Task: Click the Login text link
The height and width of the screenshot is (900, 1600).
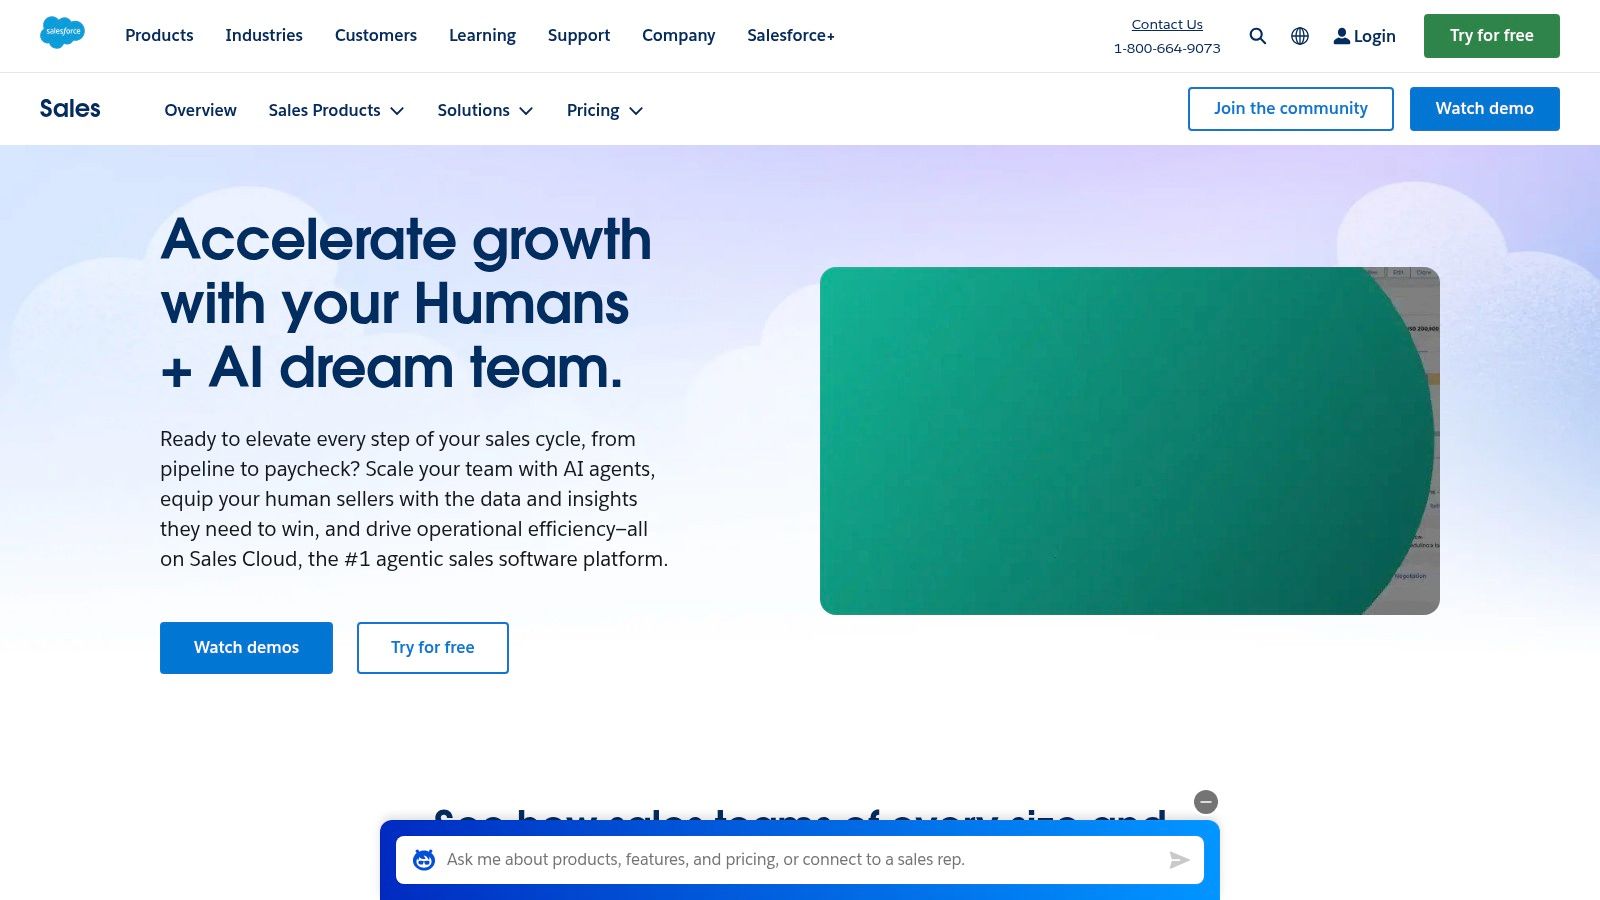Action: [x=1374, y=36]
